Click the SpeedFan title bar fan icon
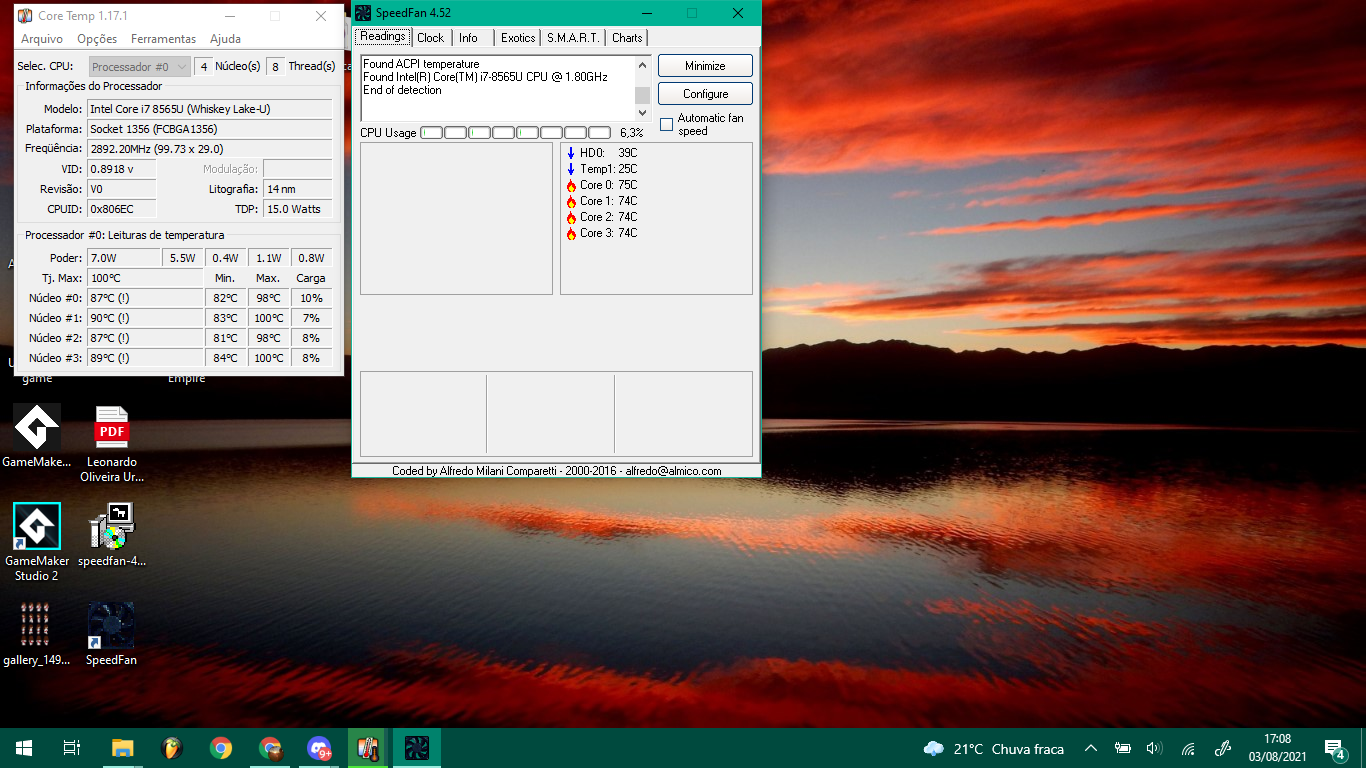Screen dimensions: 1366x768 364,13
